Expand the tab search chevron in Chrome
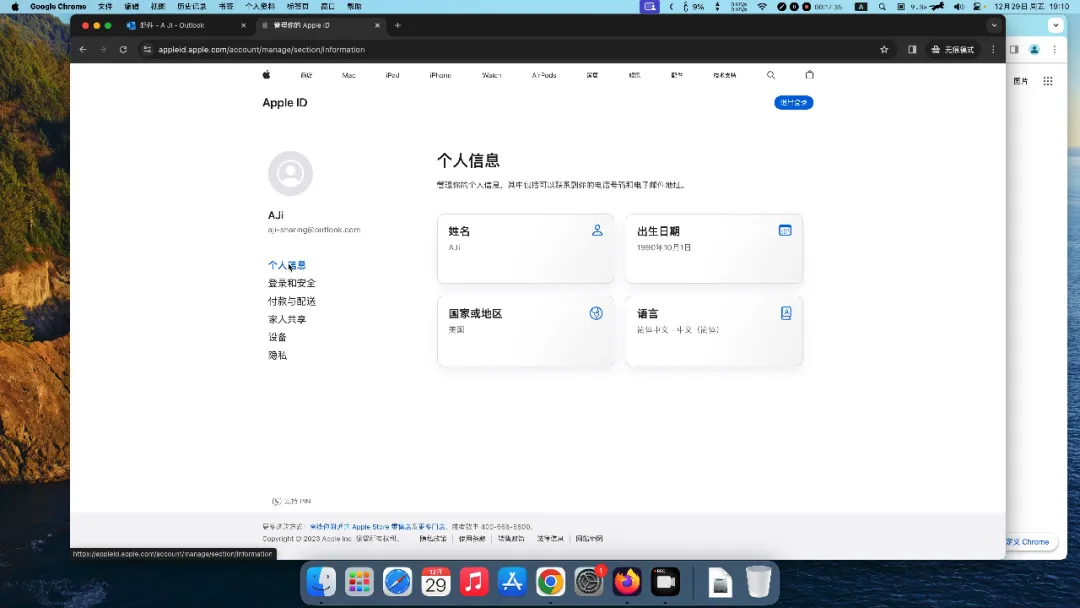This screenshot has height=608, width=1080. click(x=993, y=25)
